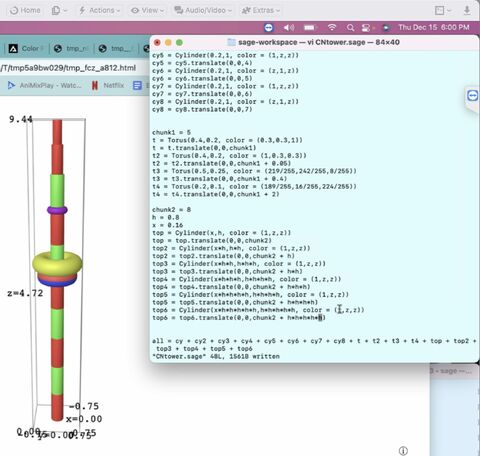Open the Actions dropdown menu
The height and width of the screenshot is (456, 480).
(99, 10)
